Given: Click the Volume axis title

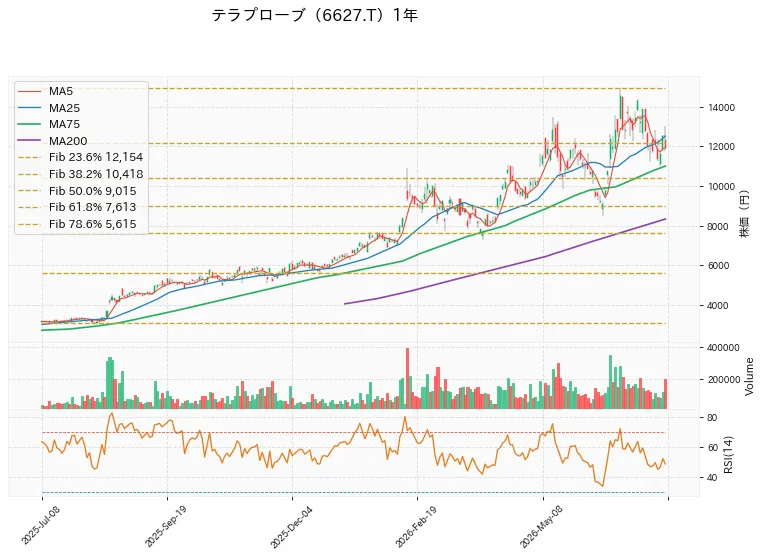Looking at the screenshot, I should tap(749, 377).
